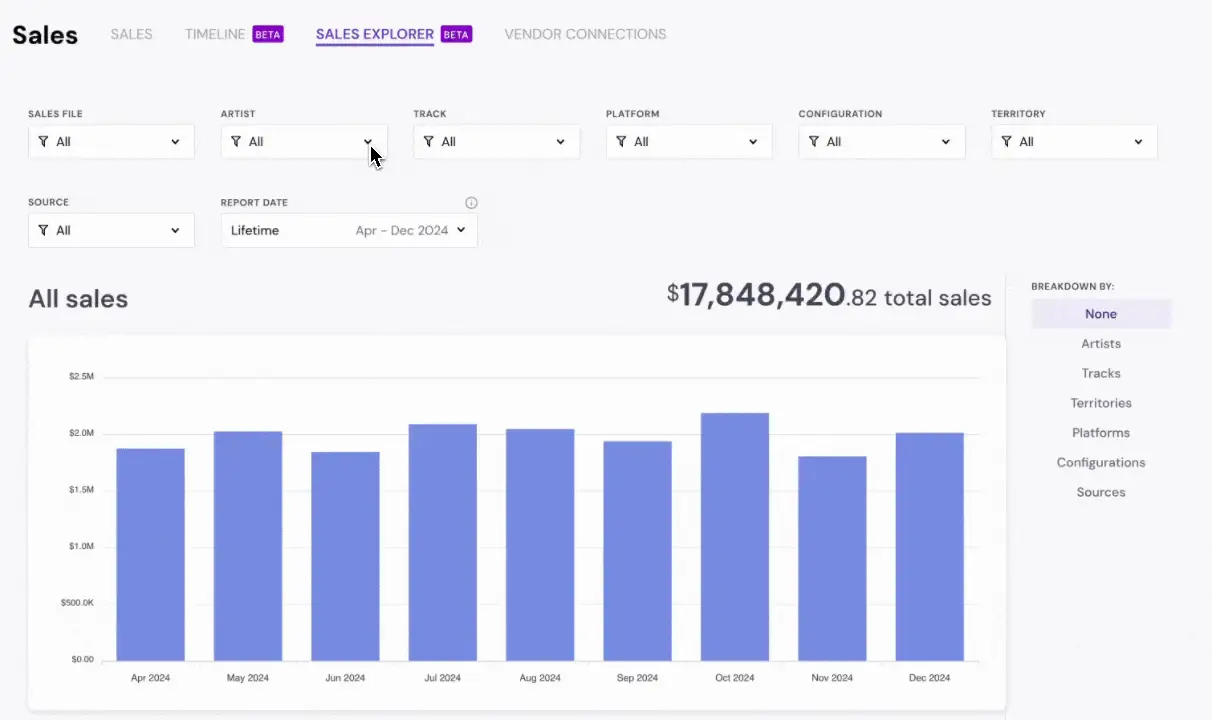Click the $1.0M axis label
This screenshot has height=720, width=1212.
tap(81, 547)
